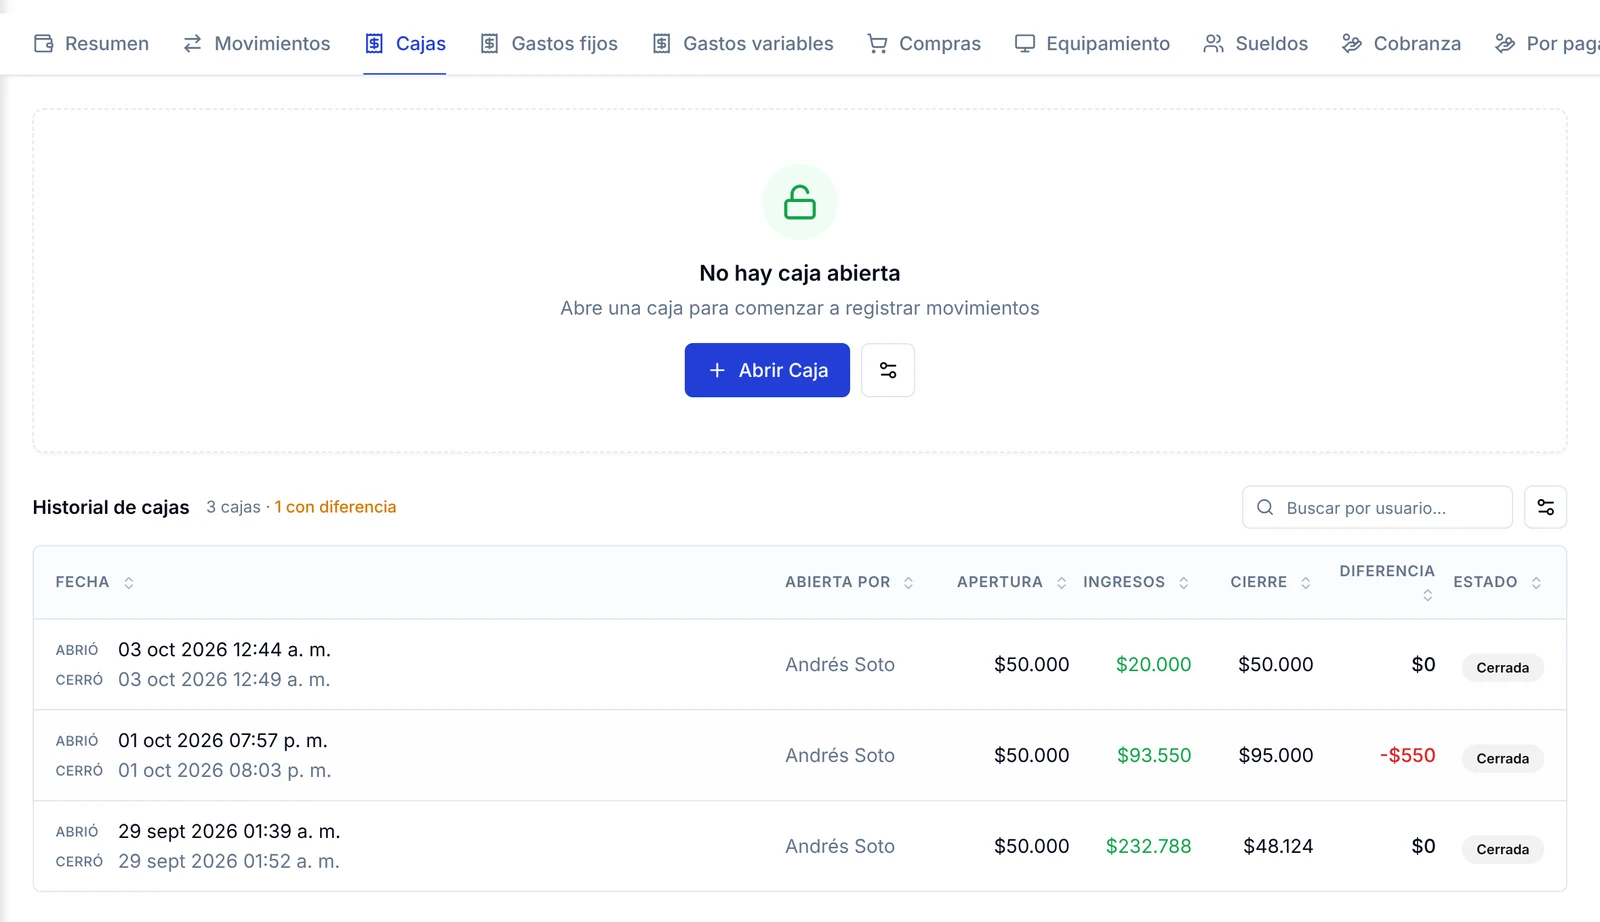
Task: Click the $93.550 ingresos value
Action: pos(1154,756)
